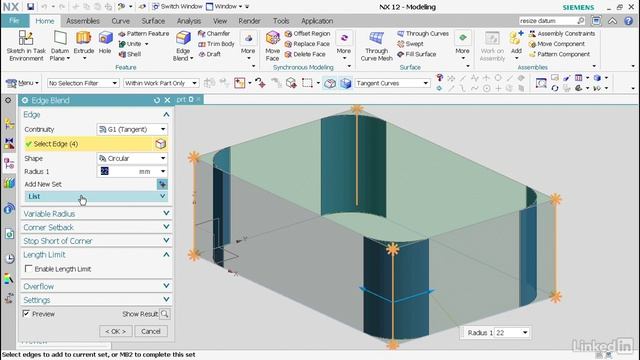Reset the Edge Blend dialog
The height and width of the screenshot is (360, 640).
click(x=157, y=100)
